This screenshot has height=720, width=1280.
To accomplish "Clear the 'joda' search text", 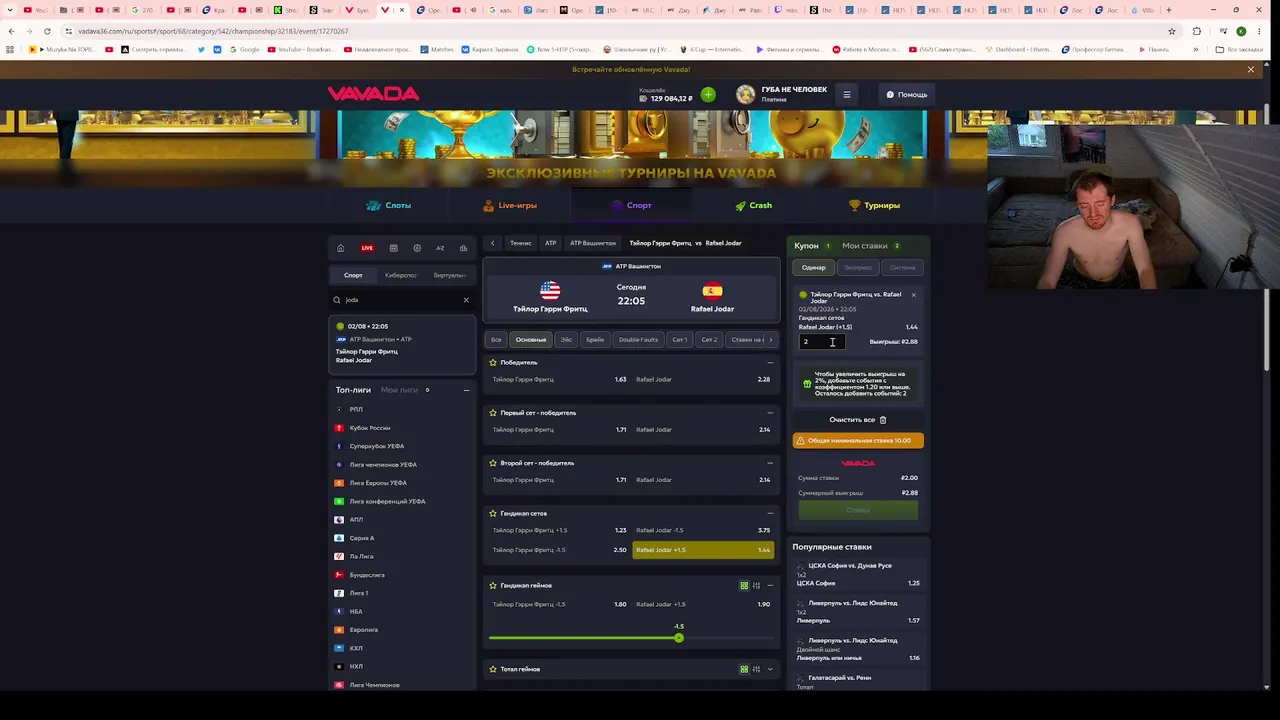I will [x=466, y=300].
